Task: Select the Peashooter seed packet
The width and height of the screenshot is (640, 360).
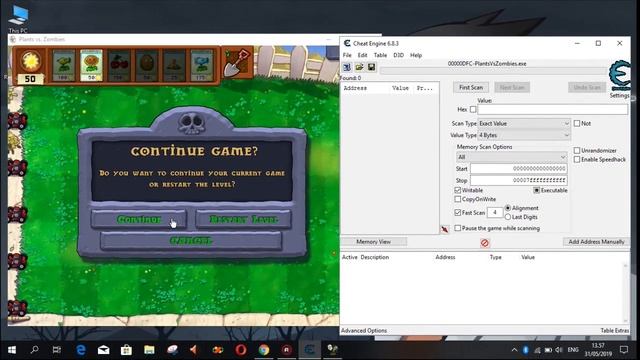Action: (63, 65)
